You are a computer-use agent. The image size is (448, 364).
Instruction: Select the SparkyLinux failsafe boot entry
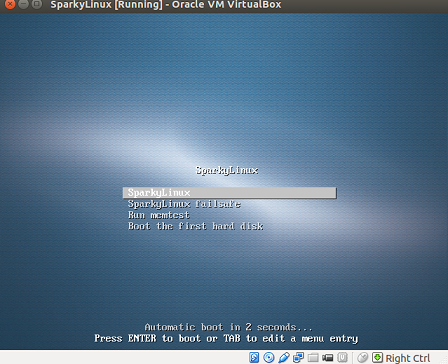coord(184,204)
